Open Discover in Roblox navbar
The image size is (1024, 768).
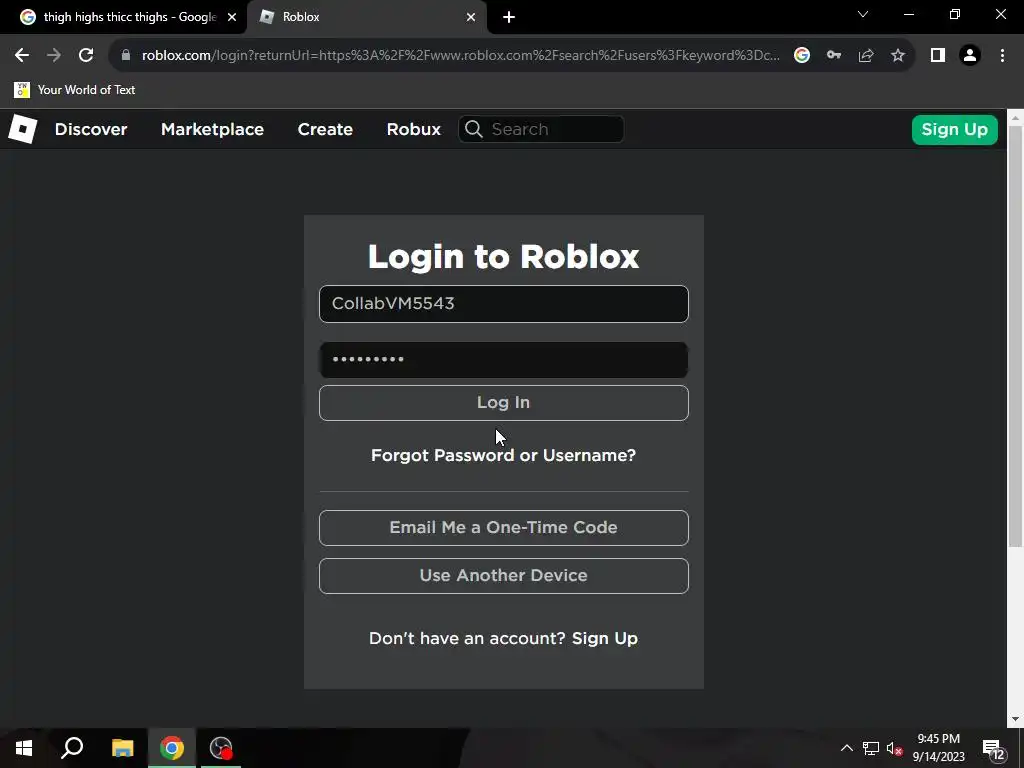click(91, 129)
